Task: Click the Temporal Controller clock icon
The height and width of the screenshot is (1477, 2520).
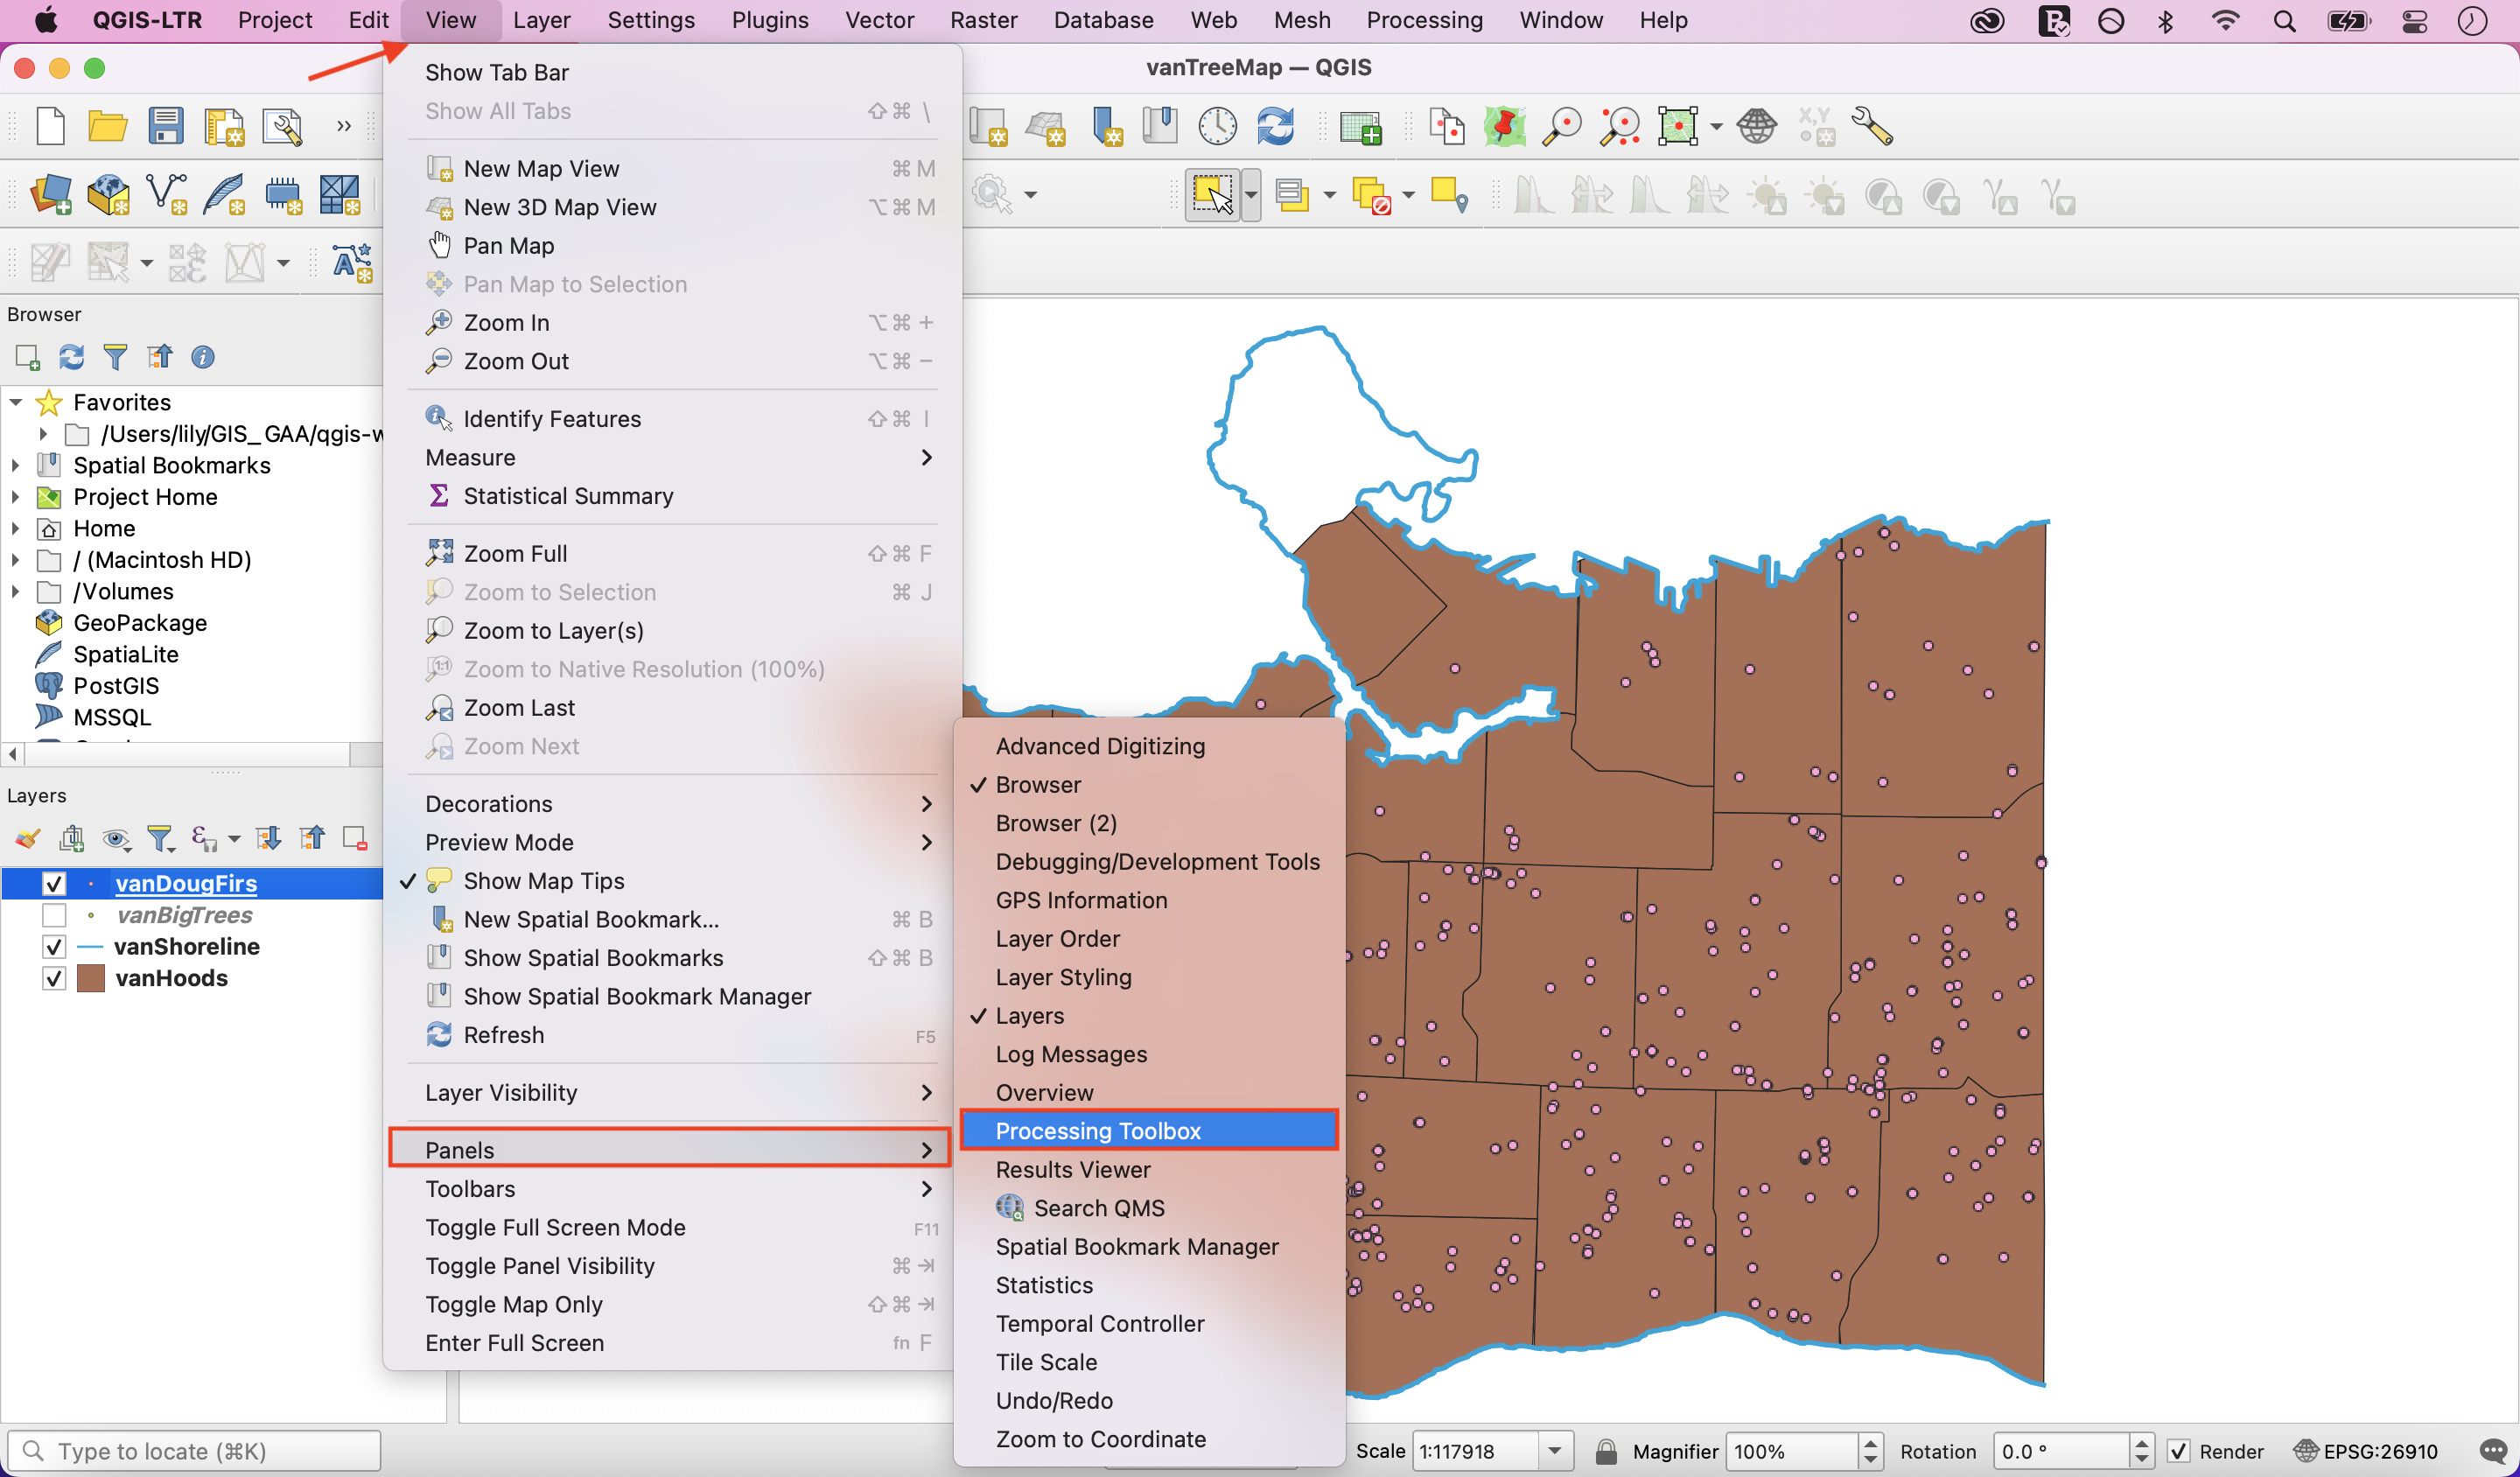Action: (x=1217, y=127)
